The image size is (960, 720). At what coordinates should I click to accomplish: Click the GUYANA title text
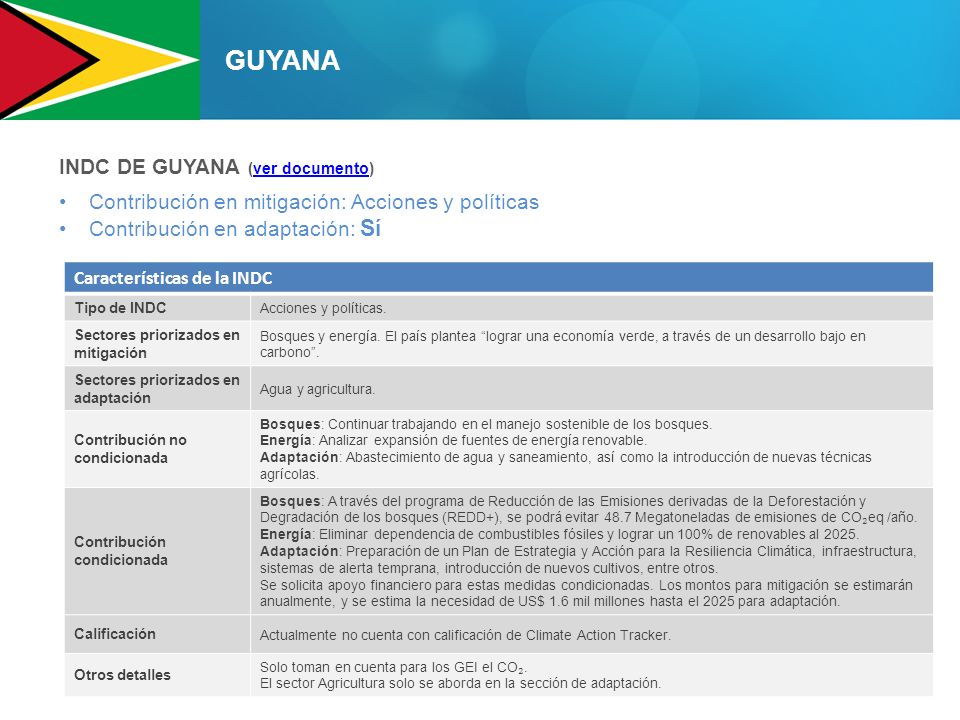pyautogui.click(x=282, y=61)
